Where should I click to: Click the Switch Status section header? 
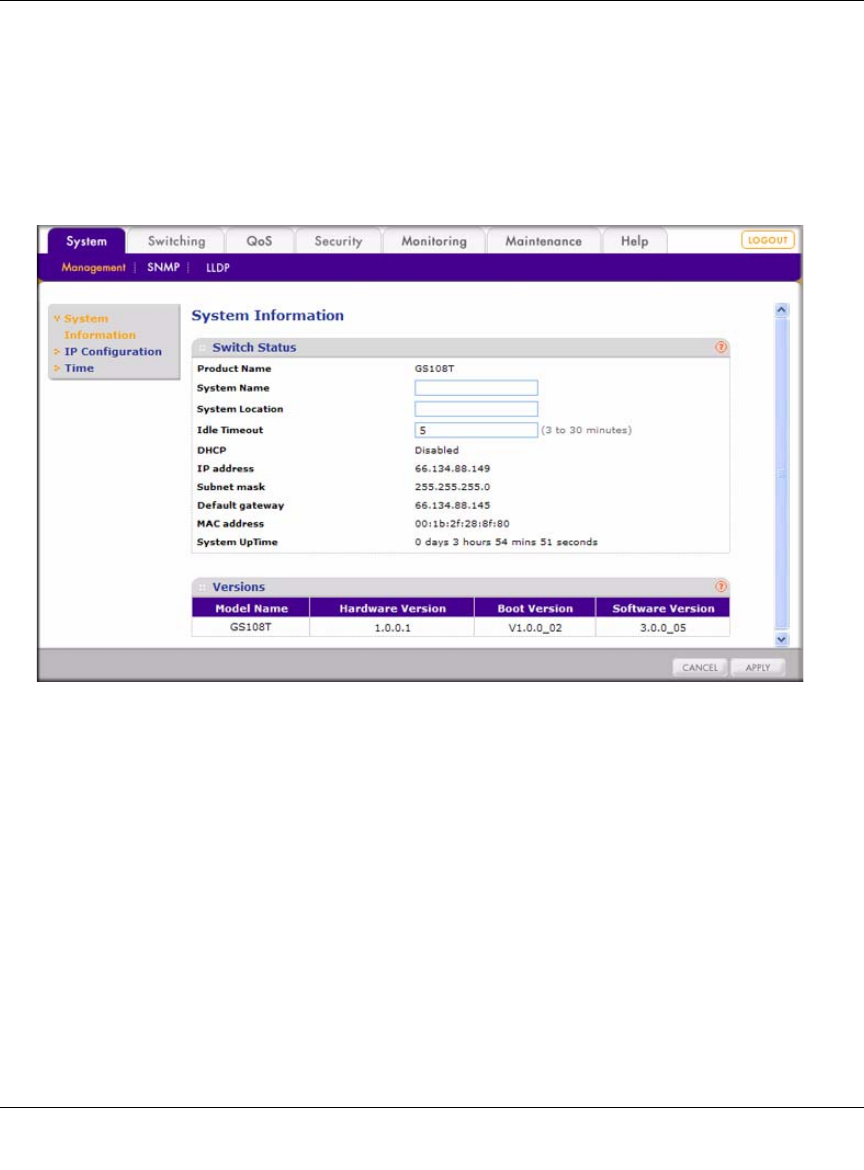(x=460, y=347)
